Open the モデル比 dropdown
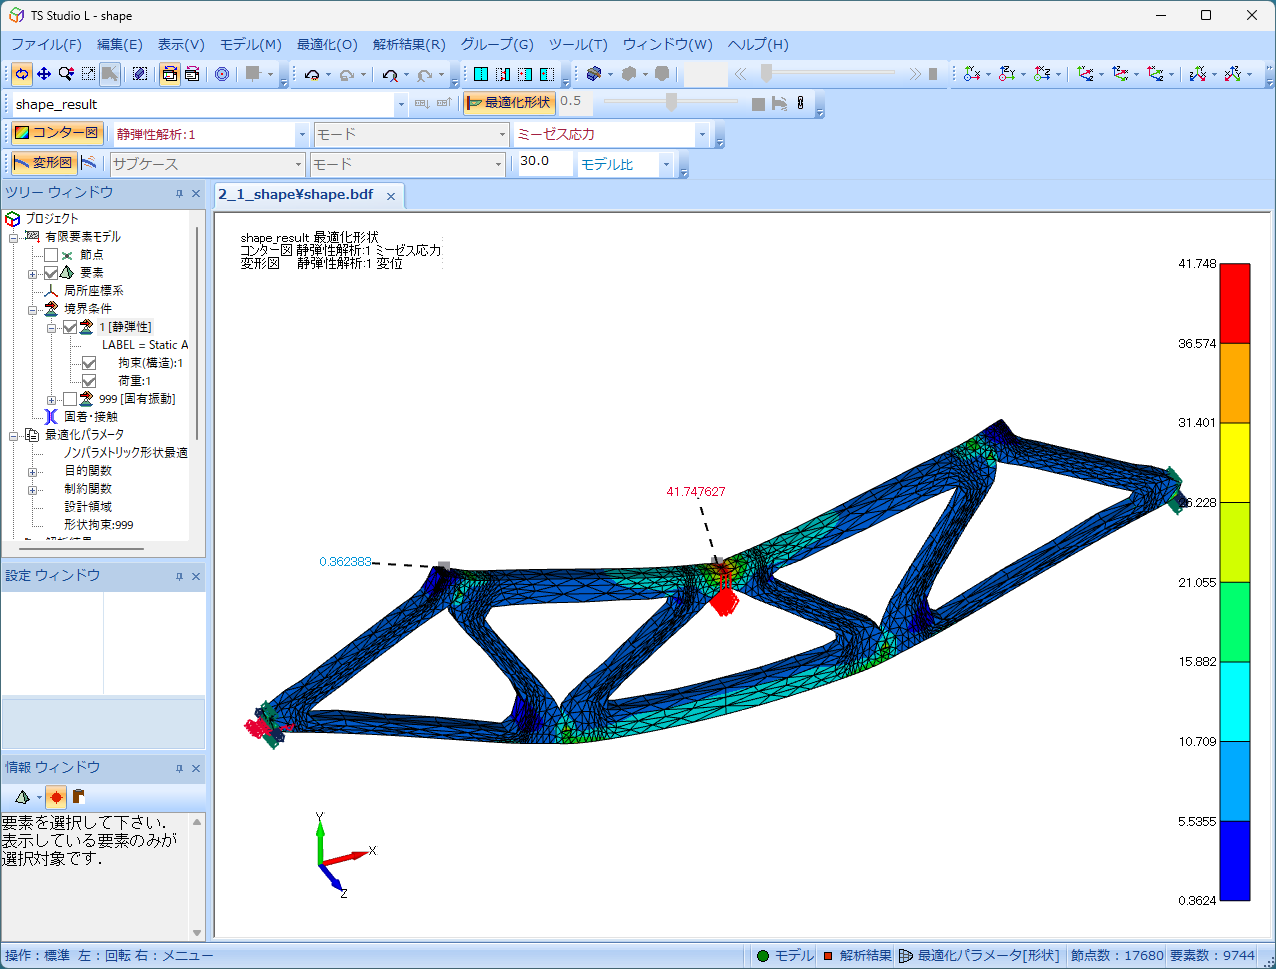 (666, 164)
